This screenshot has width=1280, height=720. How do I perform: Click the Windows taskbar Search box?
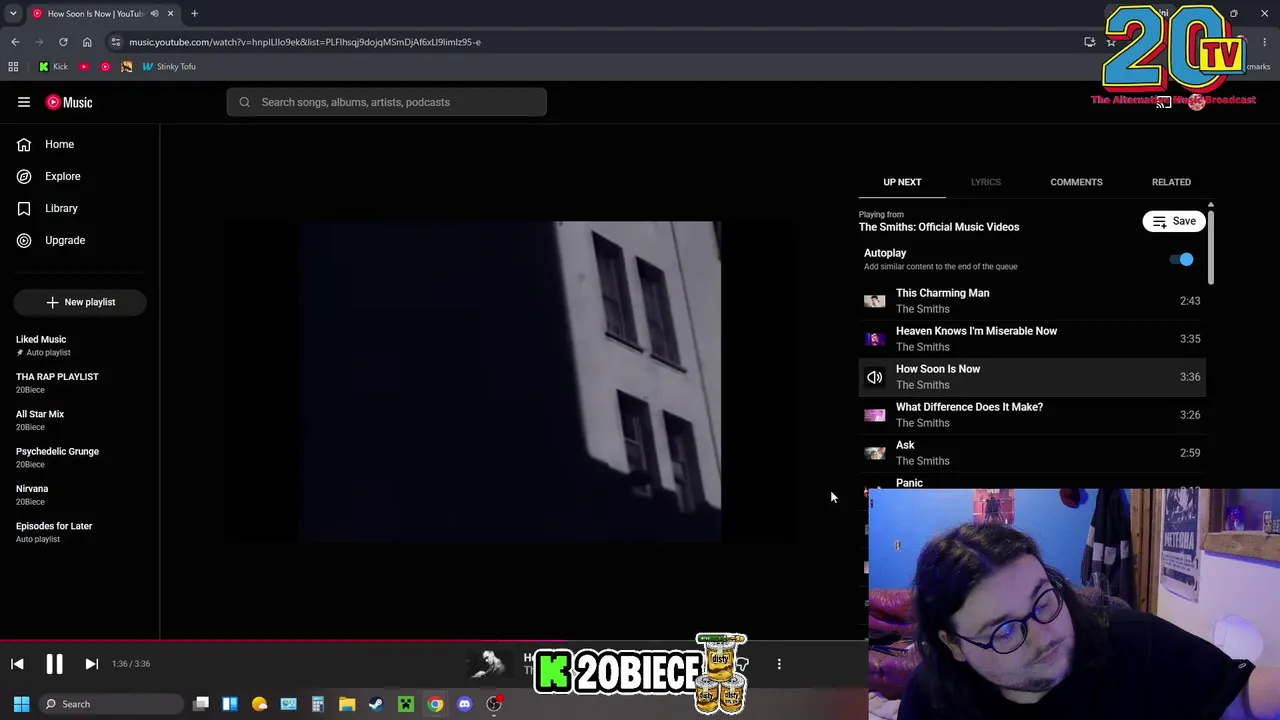point(110,704)
